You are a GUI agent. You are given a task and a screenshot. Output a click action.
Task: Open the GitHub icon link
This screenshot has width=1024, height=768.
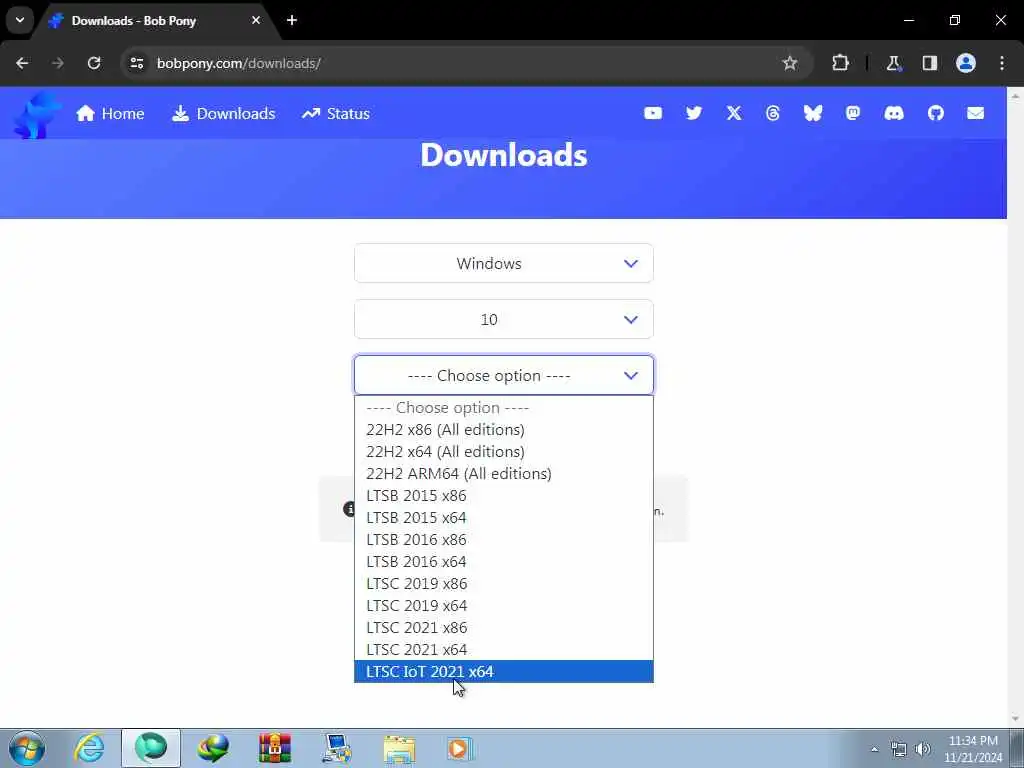935,114
